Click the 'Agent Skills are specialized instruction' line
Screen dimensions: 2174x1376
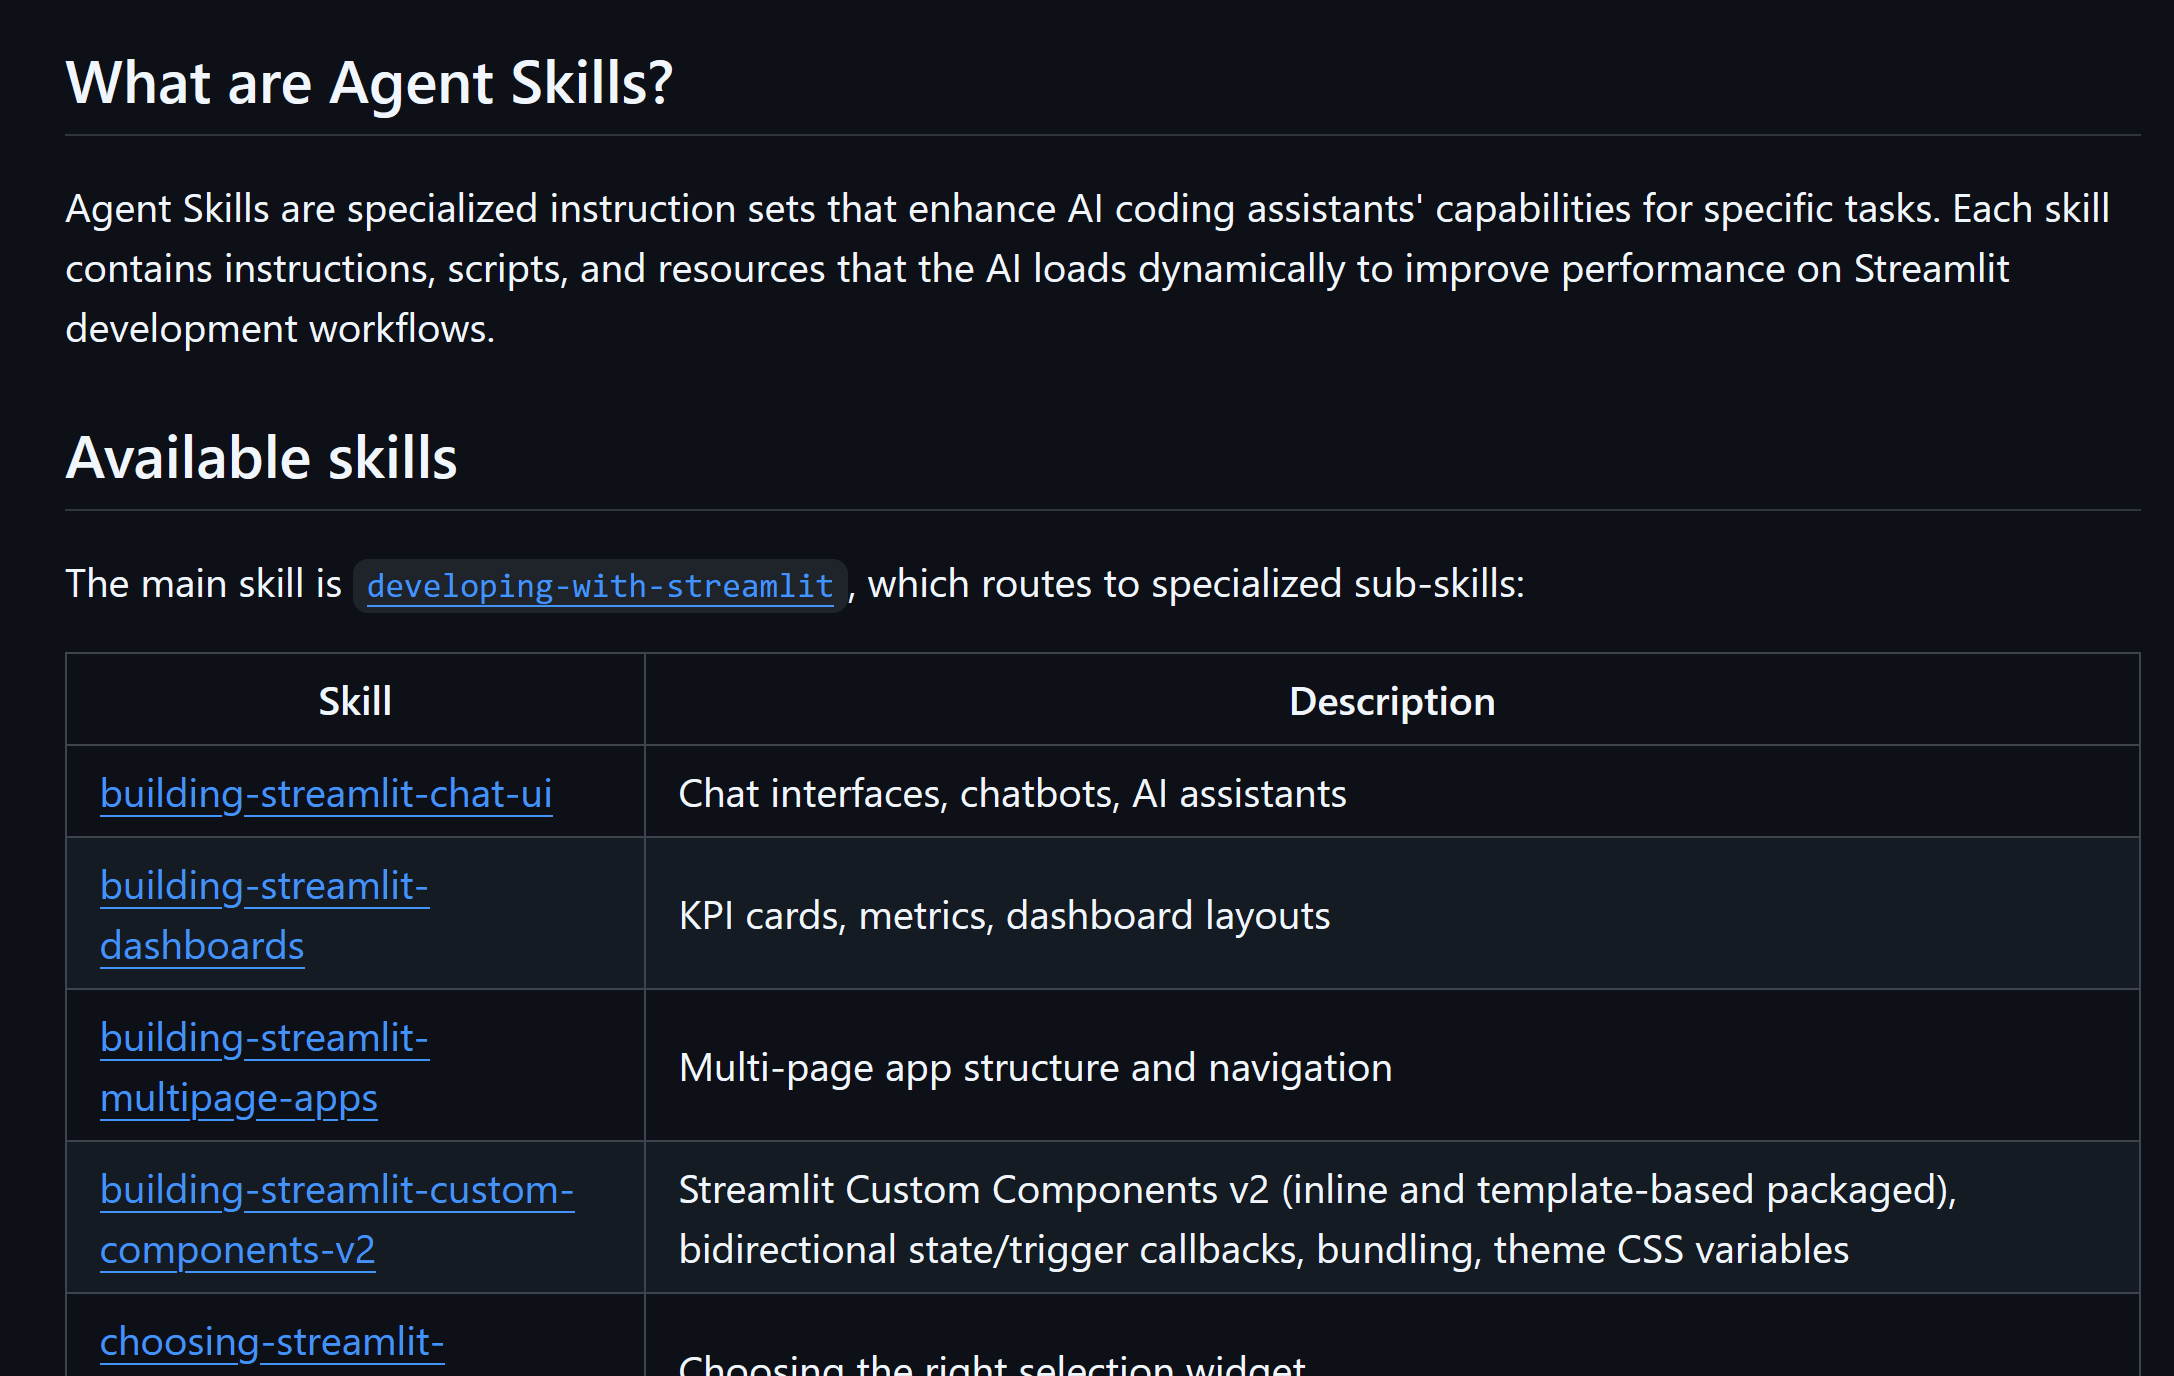point(1086,209)
